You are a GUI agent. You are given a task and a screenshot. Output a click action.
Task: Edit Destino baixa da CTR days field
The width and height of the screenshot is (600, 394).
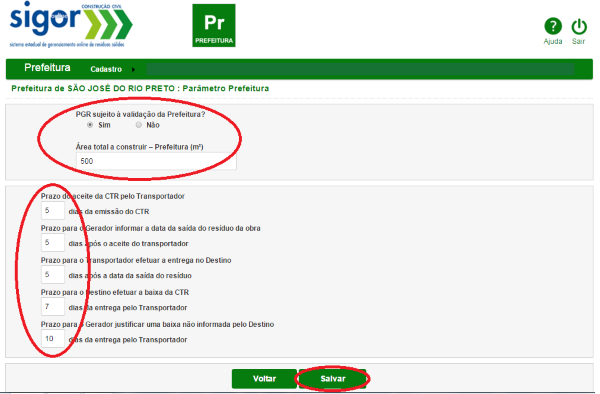[53, 307]
